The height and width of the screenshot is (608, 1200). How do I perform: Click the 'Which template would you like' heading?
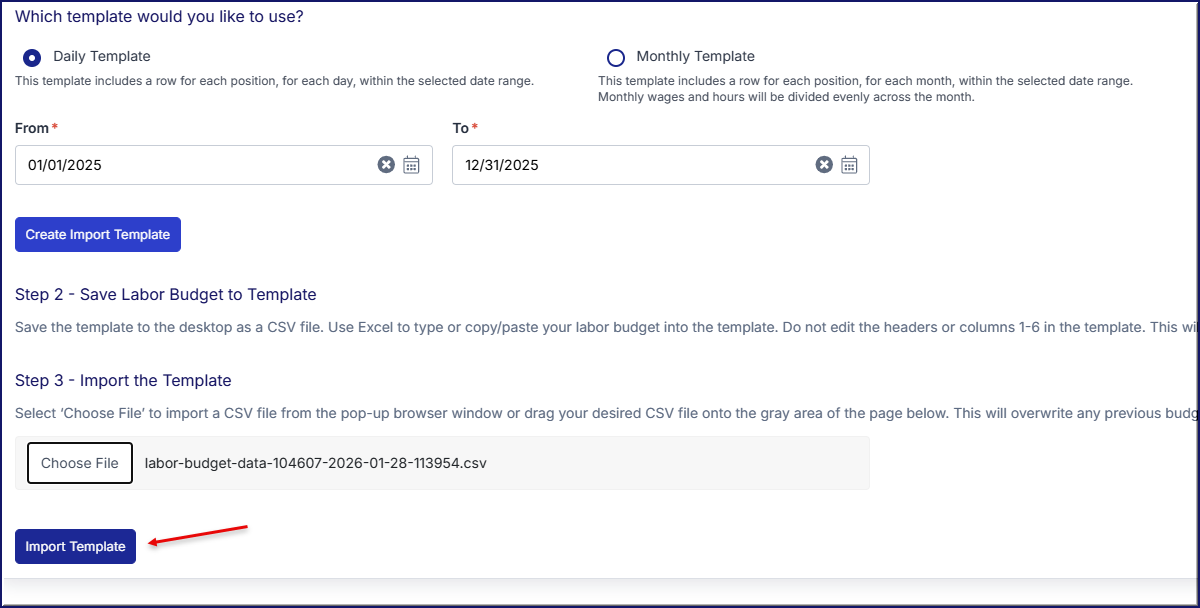pos(160,17)
